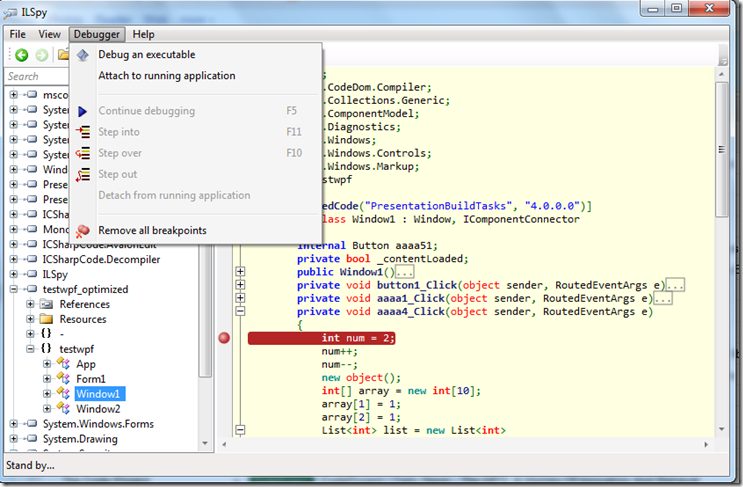The width and height of the screenshot is (743, 487).
Task: Click the red breakpoint marker in margin
Action: point(225,338)
